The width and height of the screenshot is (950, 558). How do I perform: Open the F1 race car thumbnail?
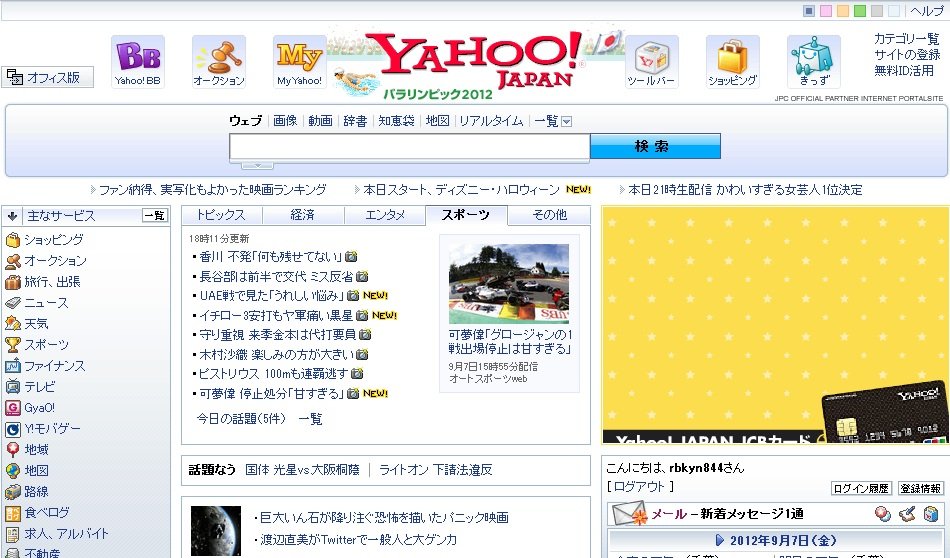click(509, 284)
